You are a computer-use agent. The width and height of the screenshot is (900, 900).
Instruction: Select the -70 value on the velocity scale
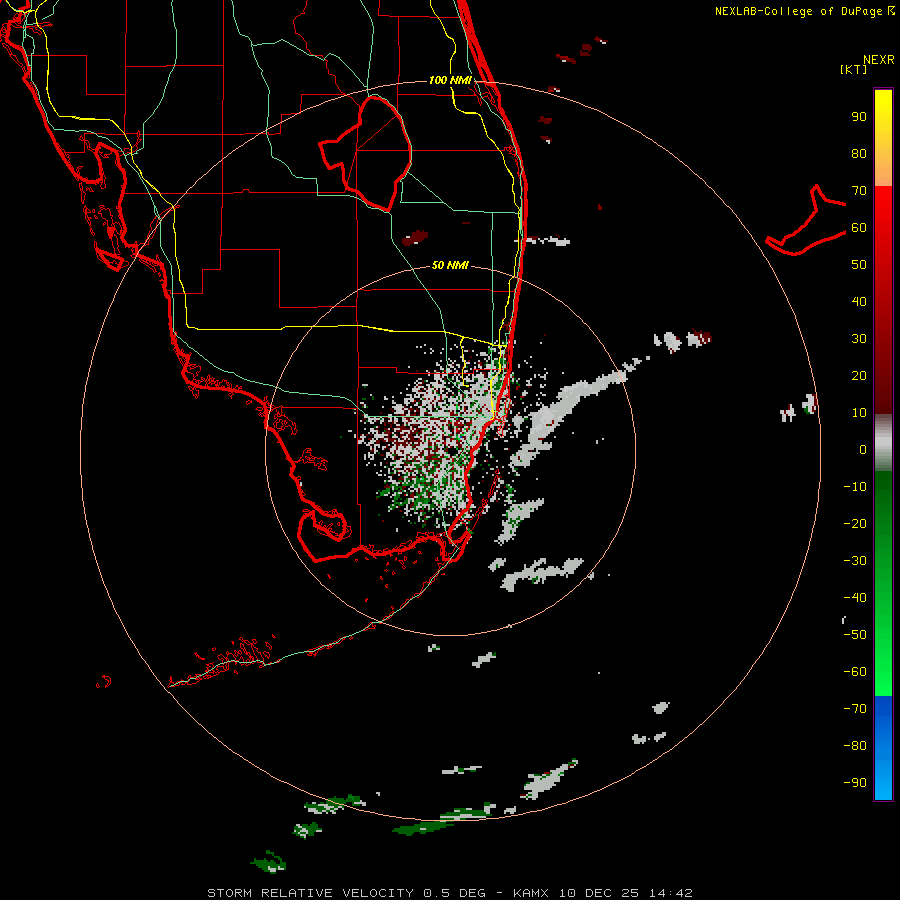point(855,708)
